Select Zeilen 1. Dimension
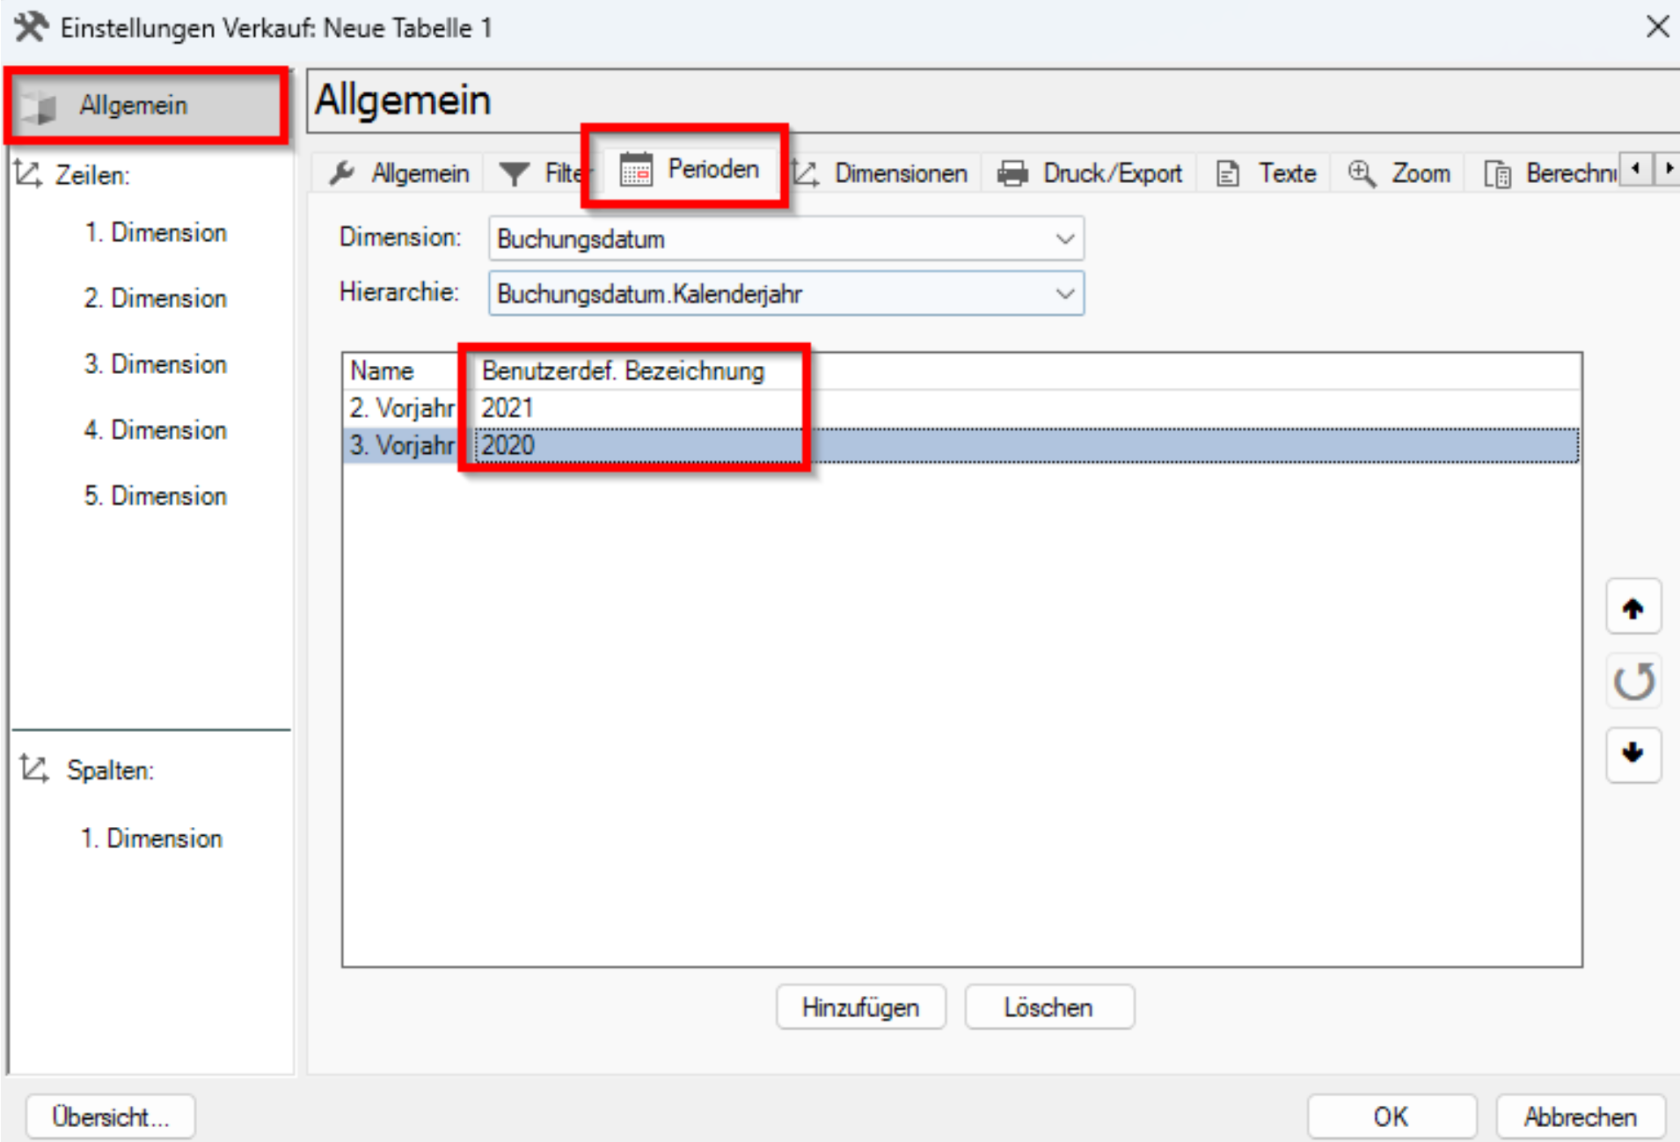The width and height of the screenshot is (1680, 1142). 155,232
